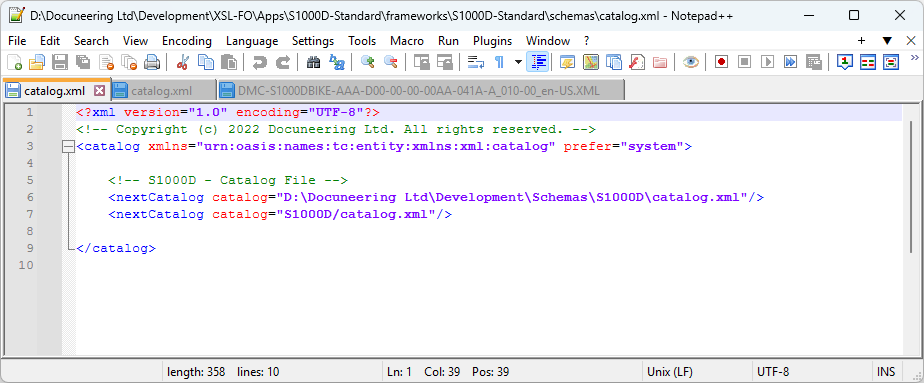Open the Document List panel icon
Screen dimensions: 924x383
[x=613, y=62]
